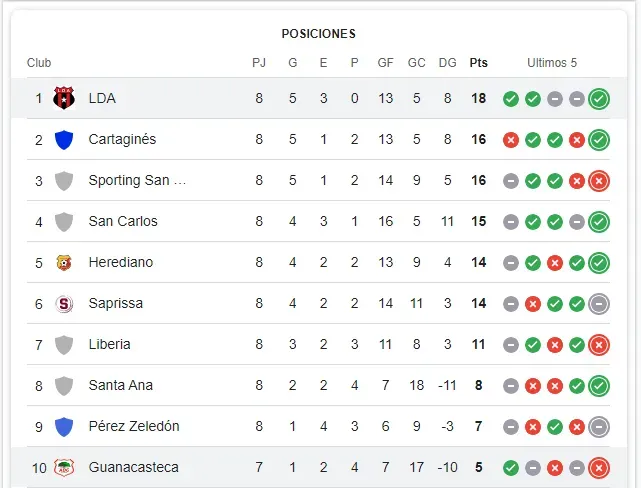The image size is (641, 488).
Task: Click Saprissa's latest draw result icon
Action: point(599,303)
